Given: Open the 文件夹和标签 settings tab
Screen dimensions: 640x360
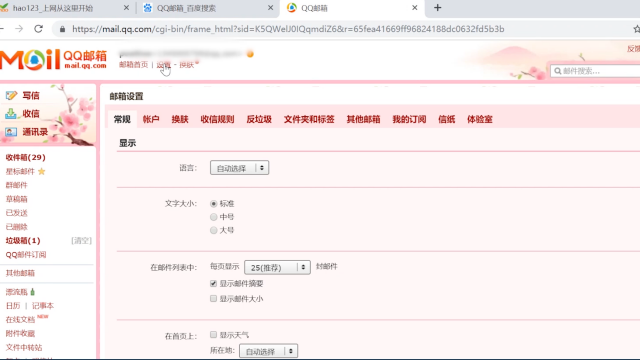Looking at the screenshot, I should click(x=309, y=119).
